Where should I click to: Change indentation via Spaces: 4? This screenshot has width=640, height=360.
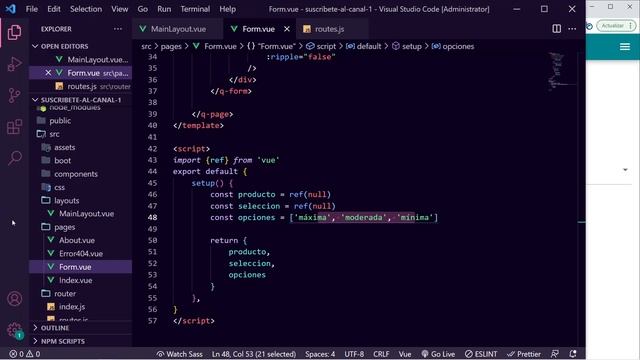coord(320,354)
